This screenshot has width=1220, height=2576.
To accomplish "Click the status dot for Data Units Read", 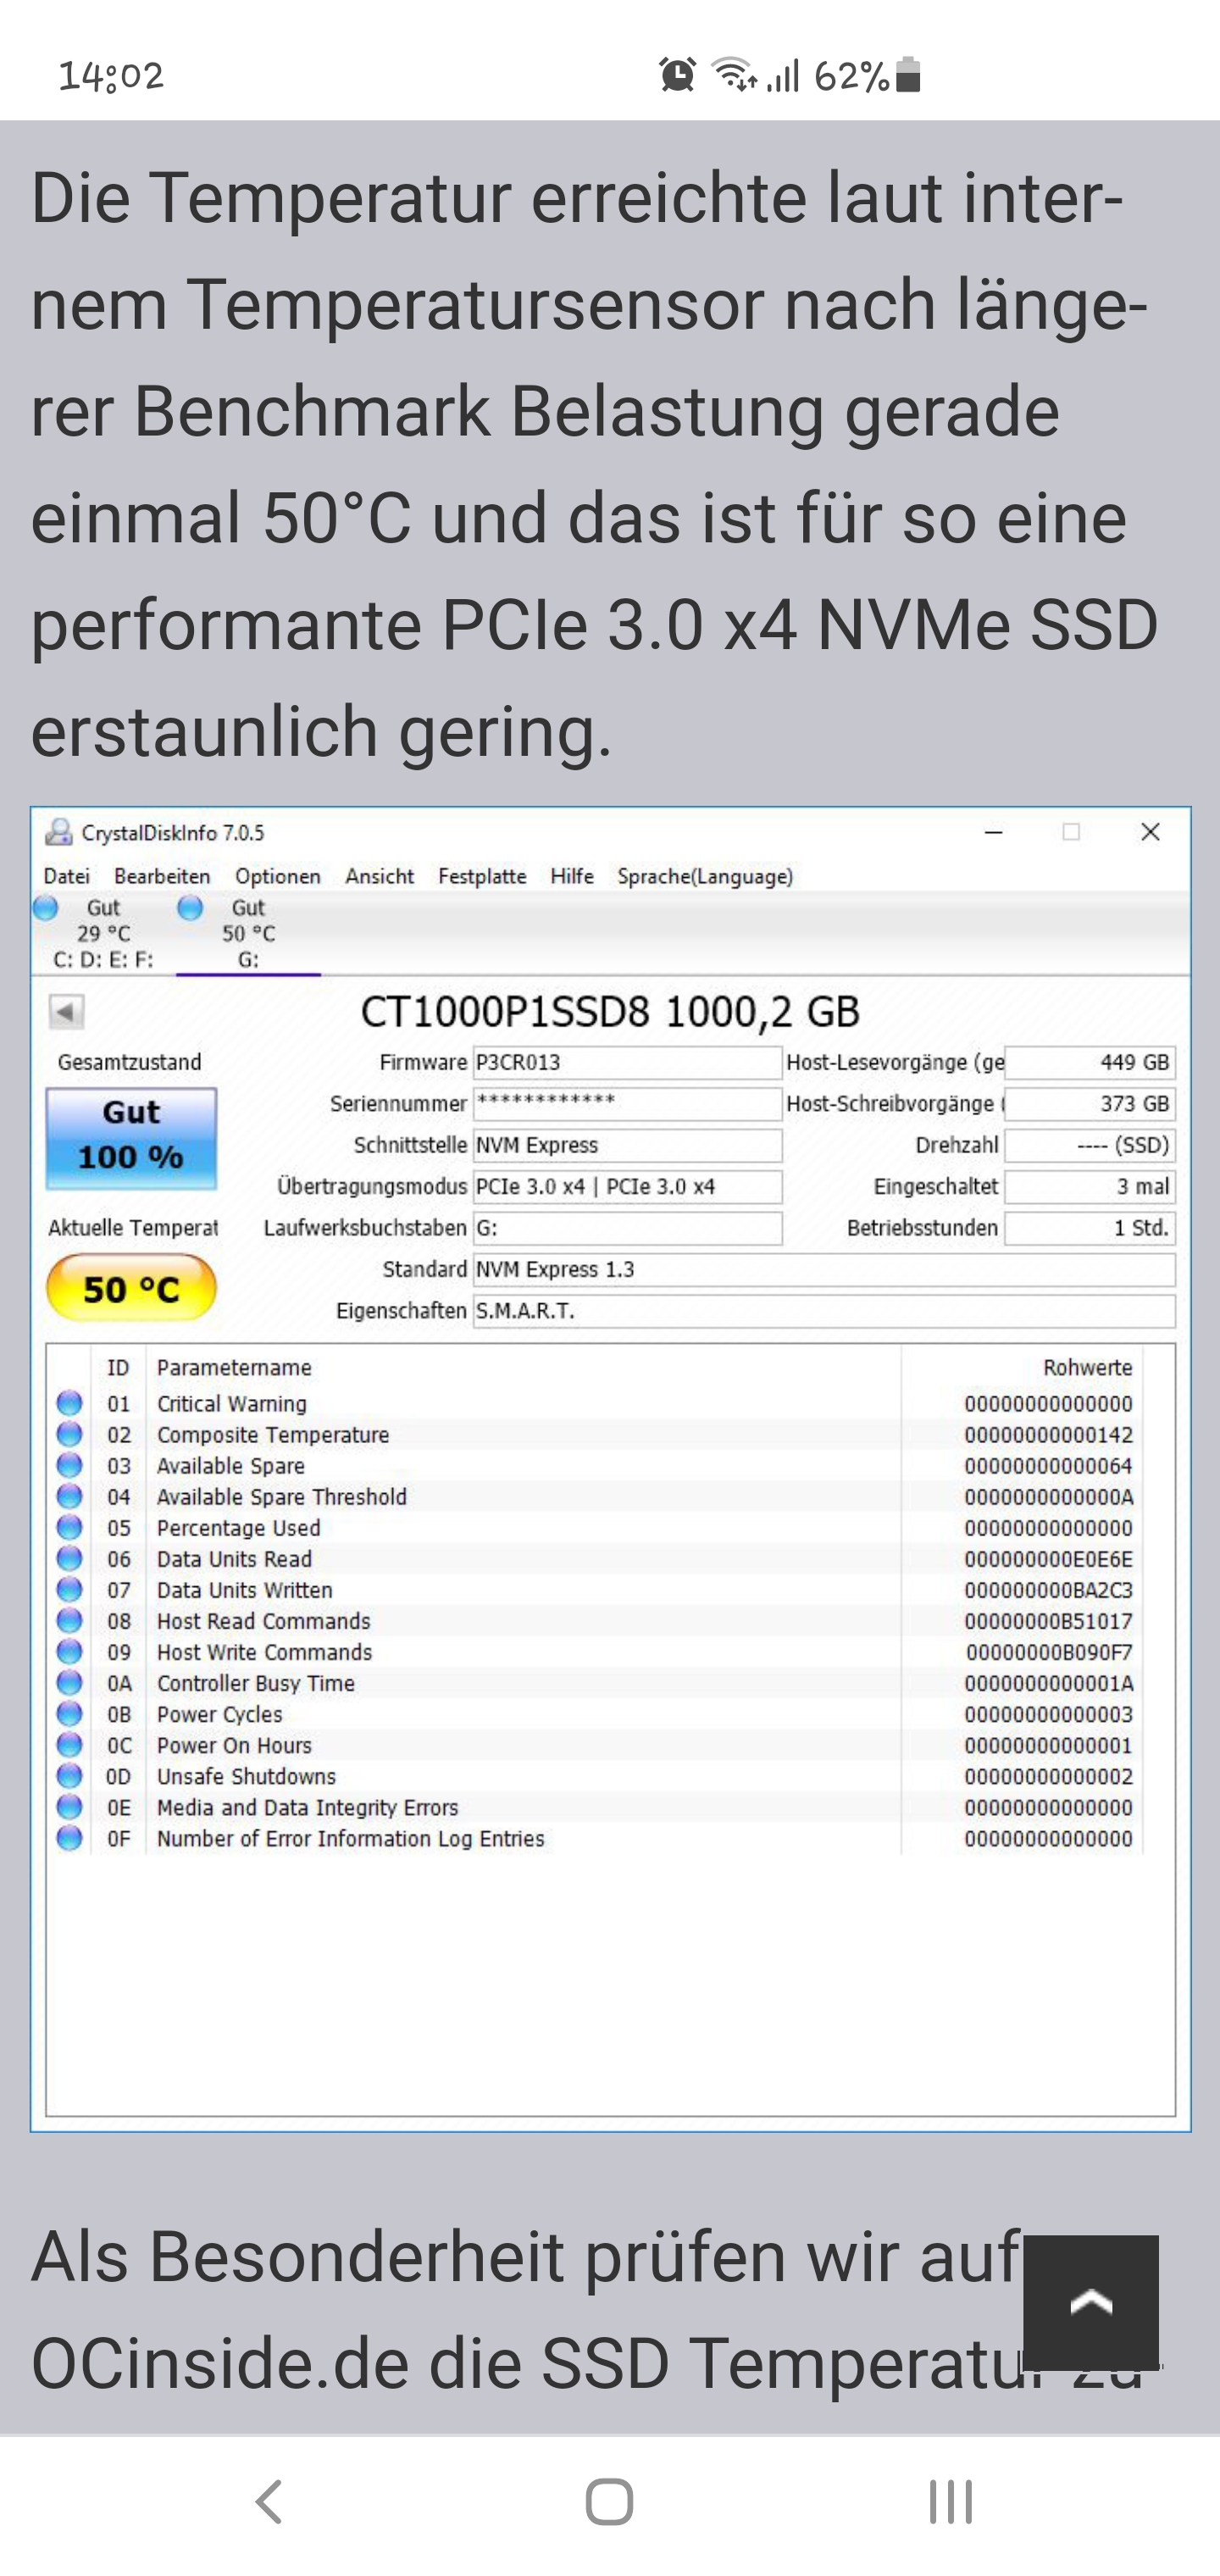I will click(x=69, y=1558).
